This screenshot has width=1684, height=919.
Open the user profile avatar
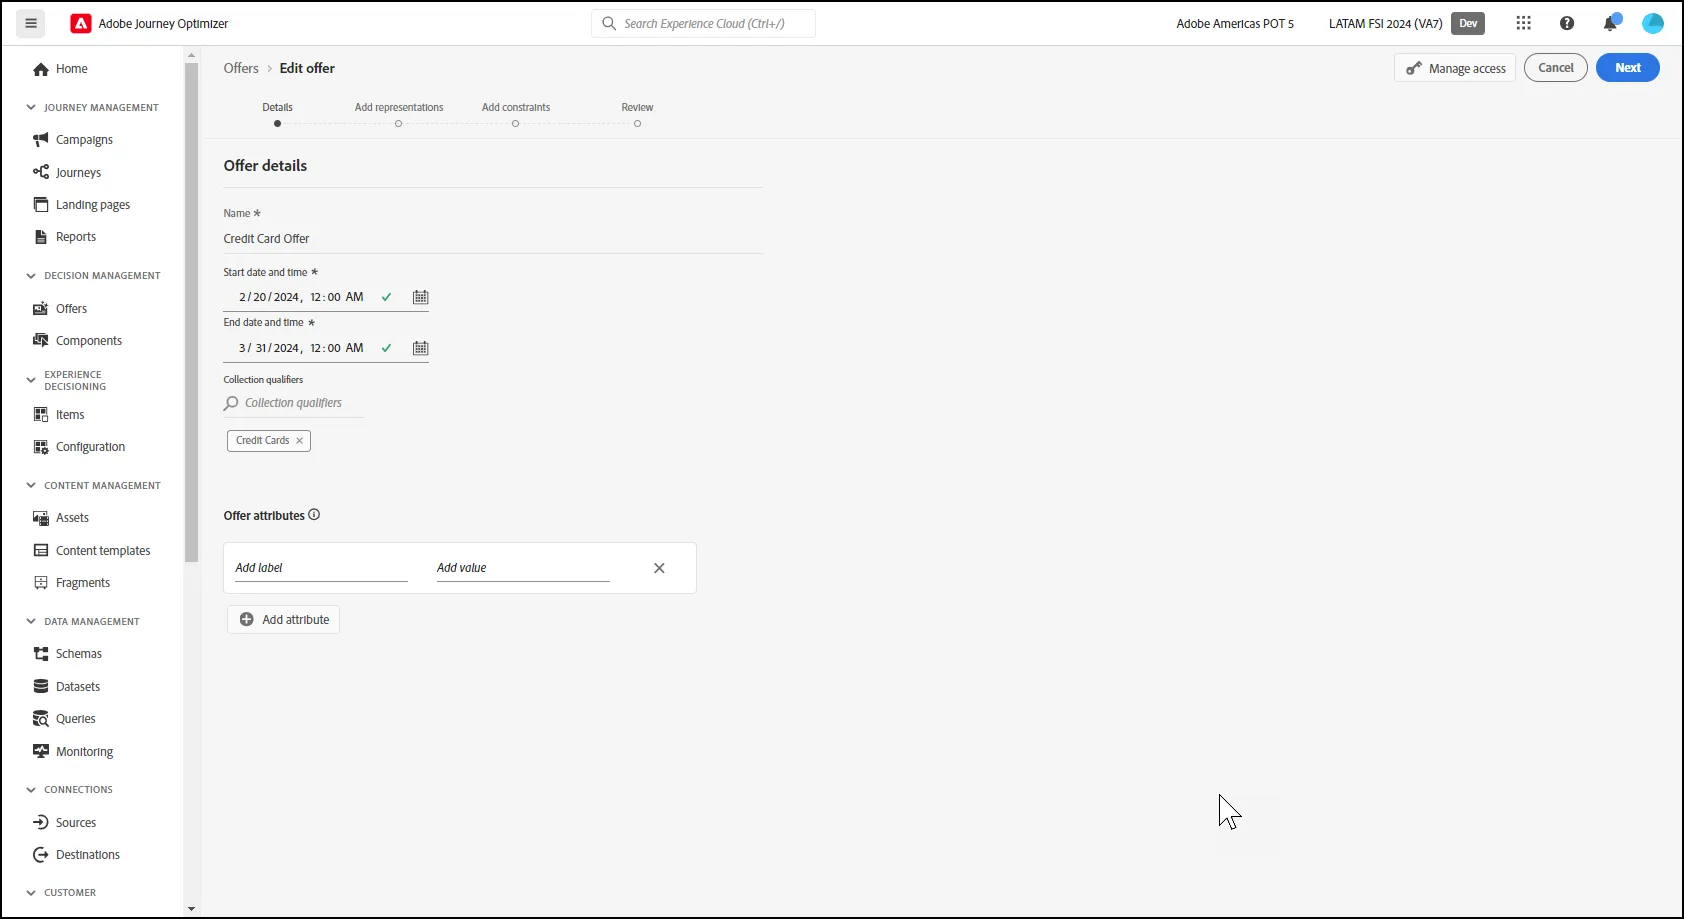(1653, 23)
